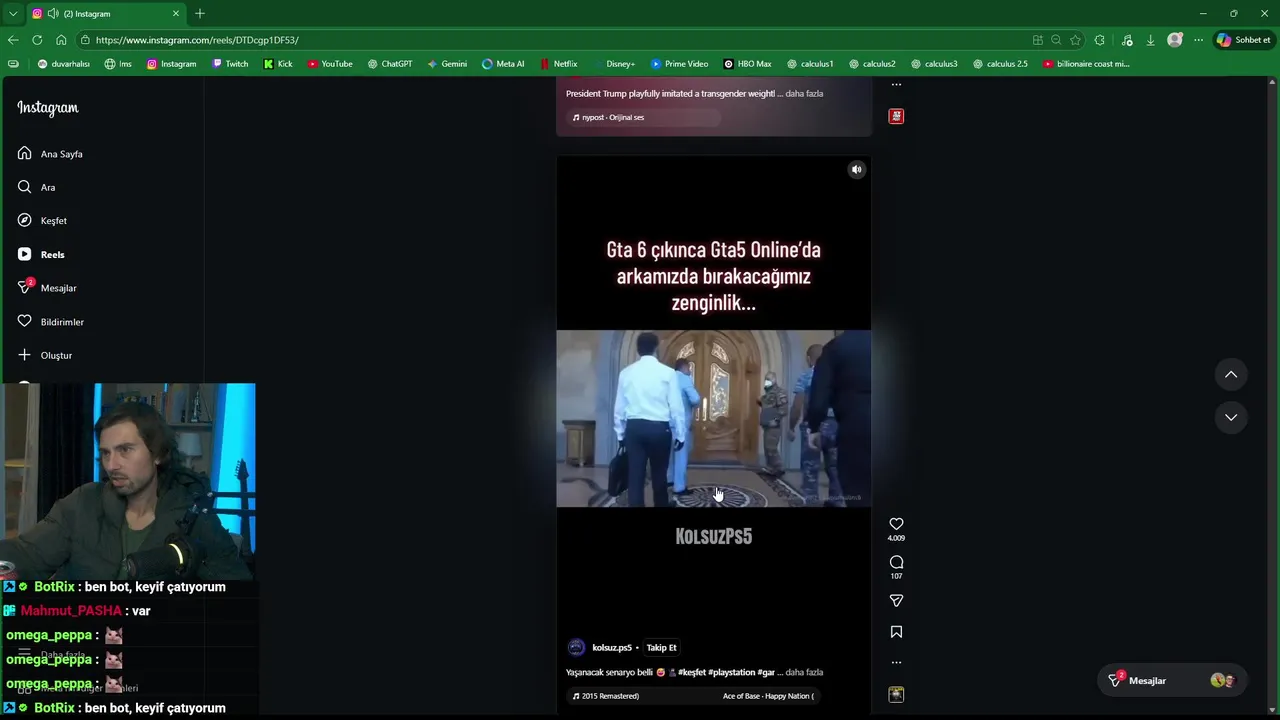Viewport: 1280px width, 720px height.
Task: Click the #keşfet hashtag
Action: click(x=692, y=672)
